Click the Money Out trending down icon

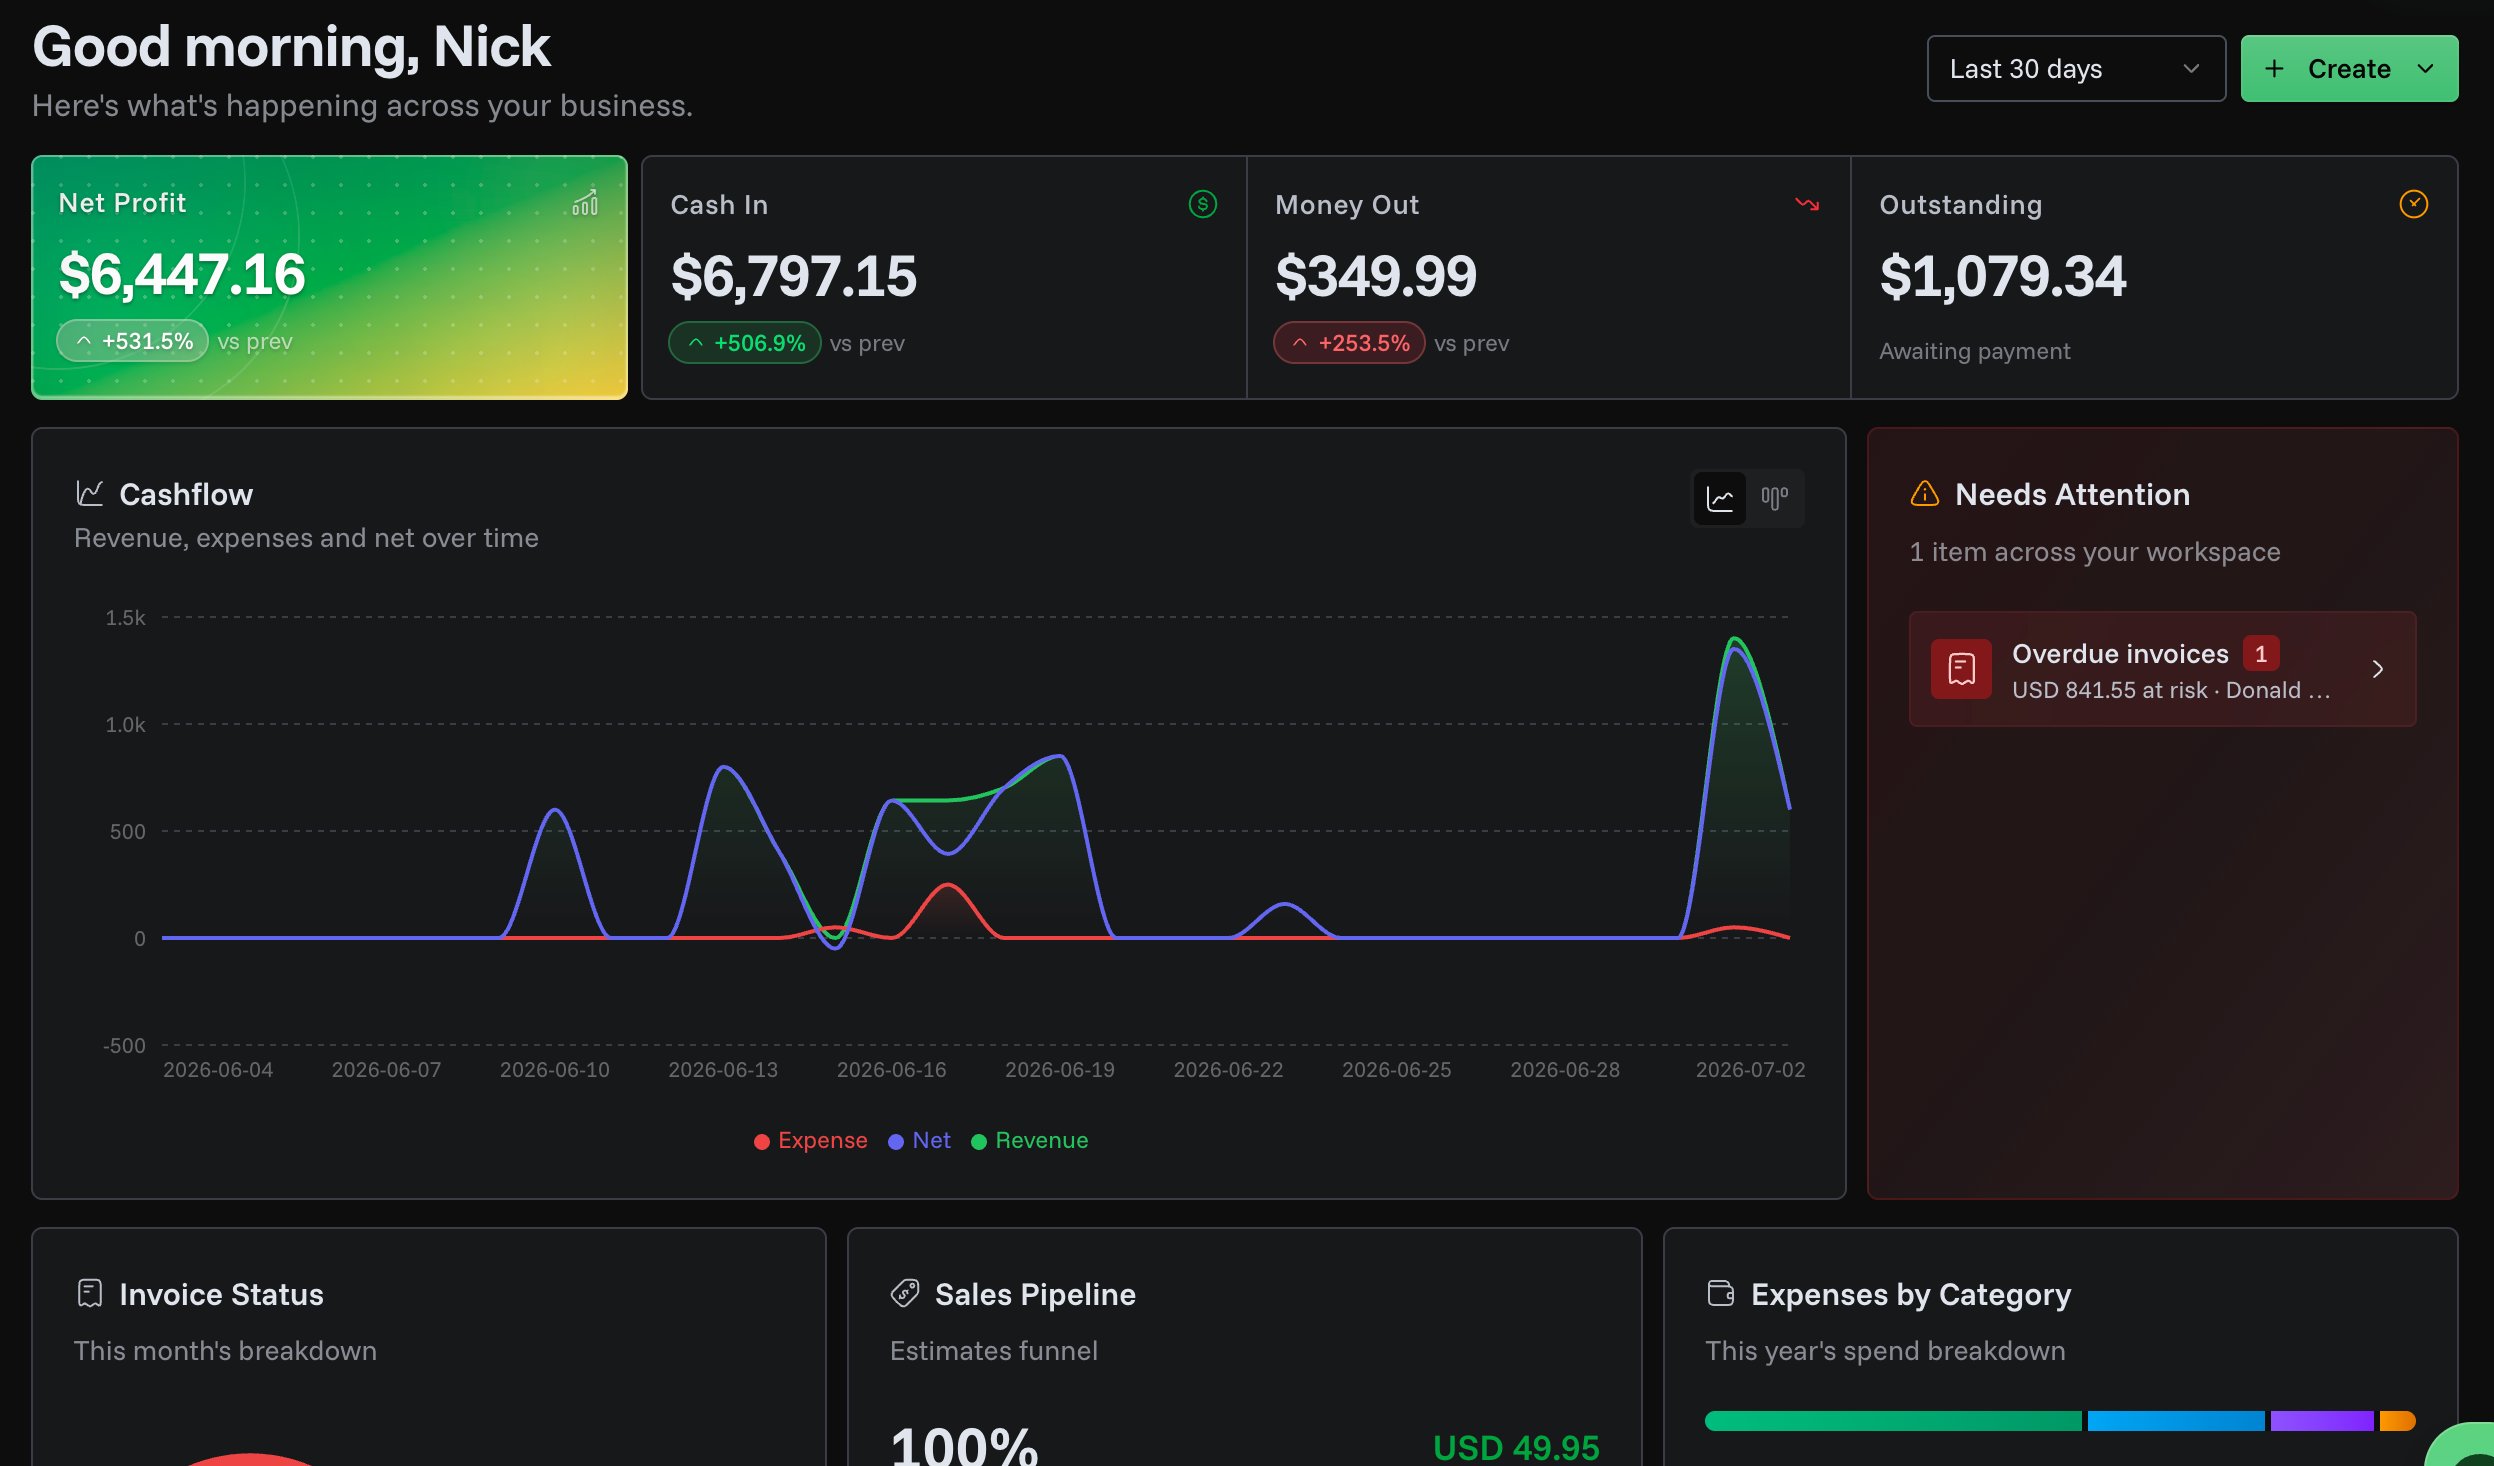pyautogui.click(x=1807, y=204)
